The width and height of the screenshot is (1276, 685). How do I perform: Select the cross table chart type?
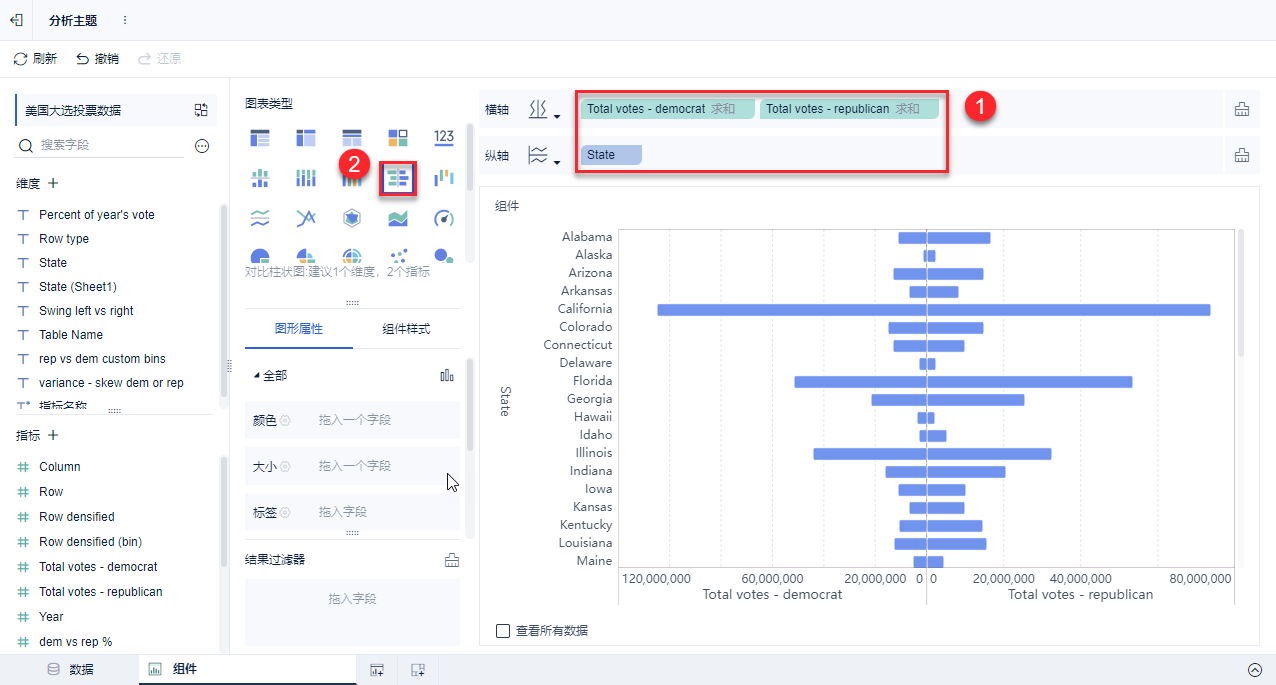click(x=306, y=137)
